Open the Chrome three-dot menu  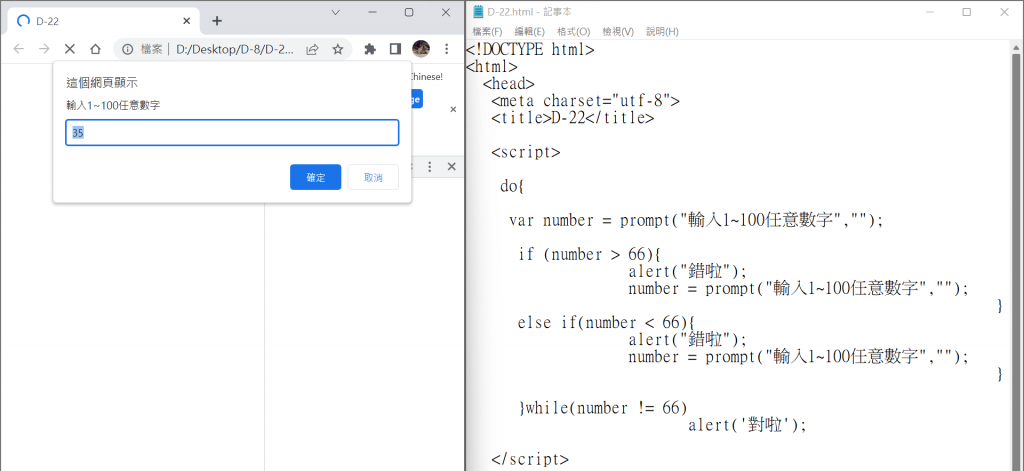(447, 49)
